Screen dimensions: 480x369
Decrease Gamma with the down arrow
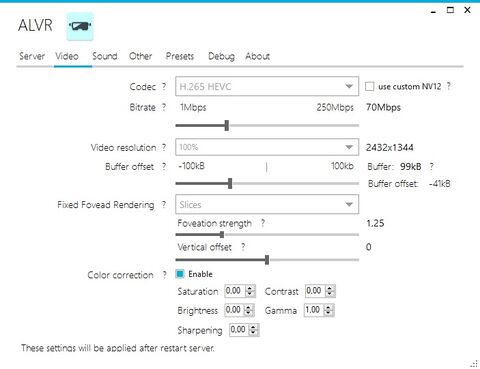point(328,313)
